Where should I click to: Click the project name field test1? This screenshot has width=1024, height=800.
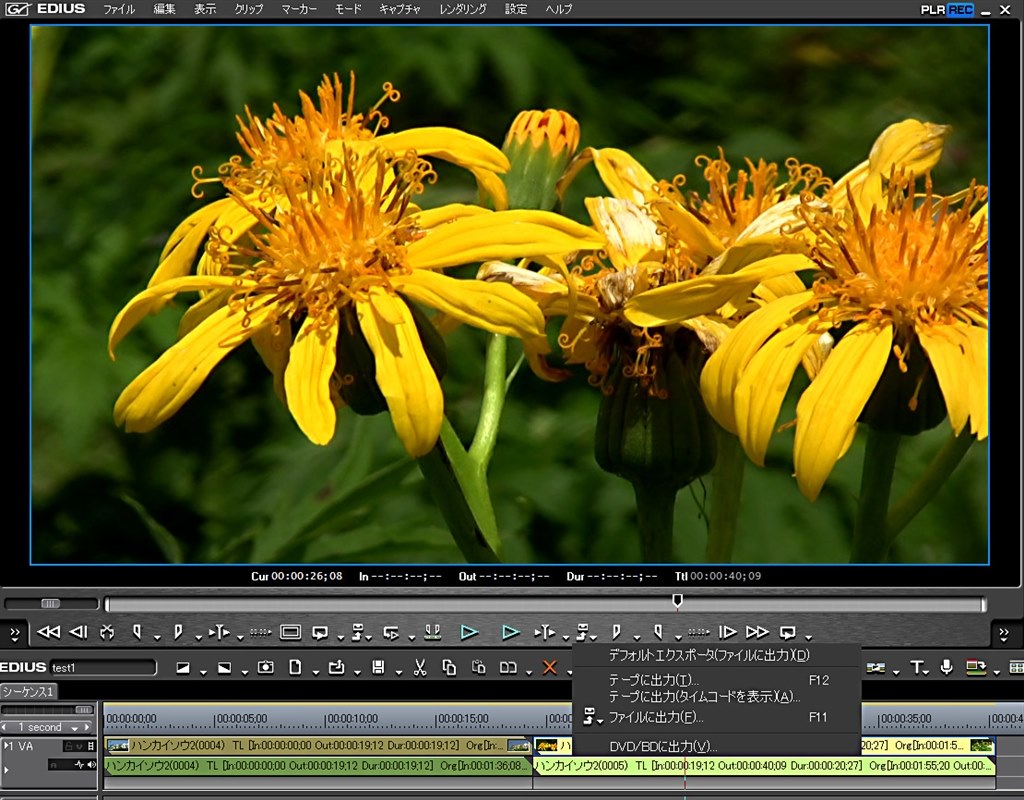[103, 667]
